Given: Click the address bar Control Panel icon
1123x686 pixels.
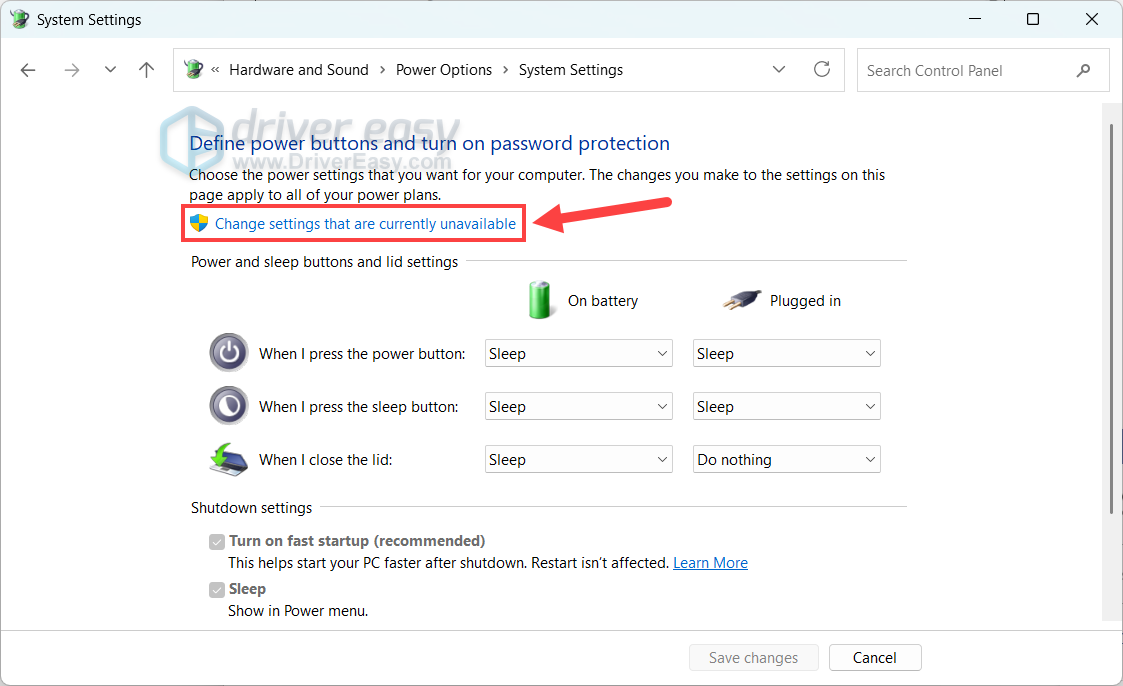Looking at the screenshot, I should (x=193, y=69).
